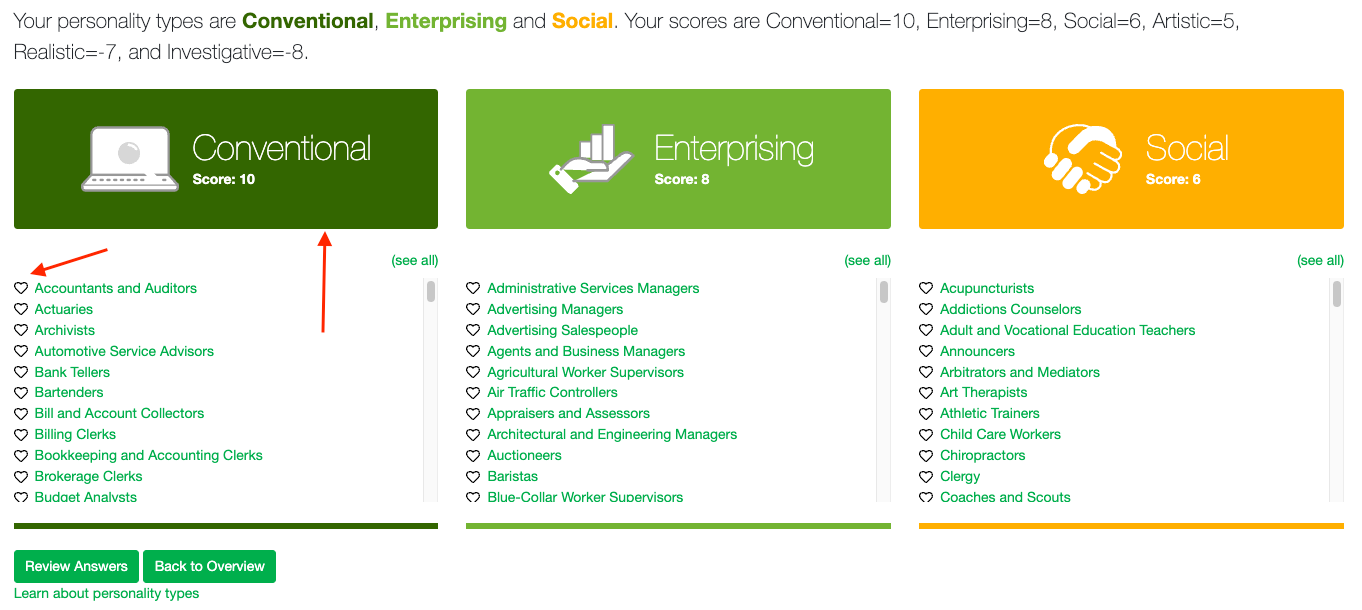Click the heart icon next to Acupuncturists
This screenshot has width=1362, height=610.
click(x=926, y=288)
